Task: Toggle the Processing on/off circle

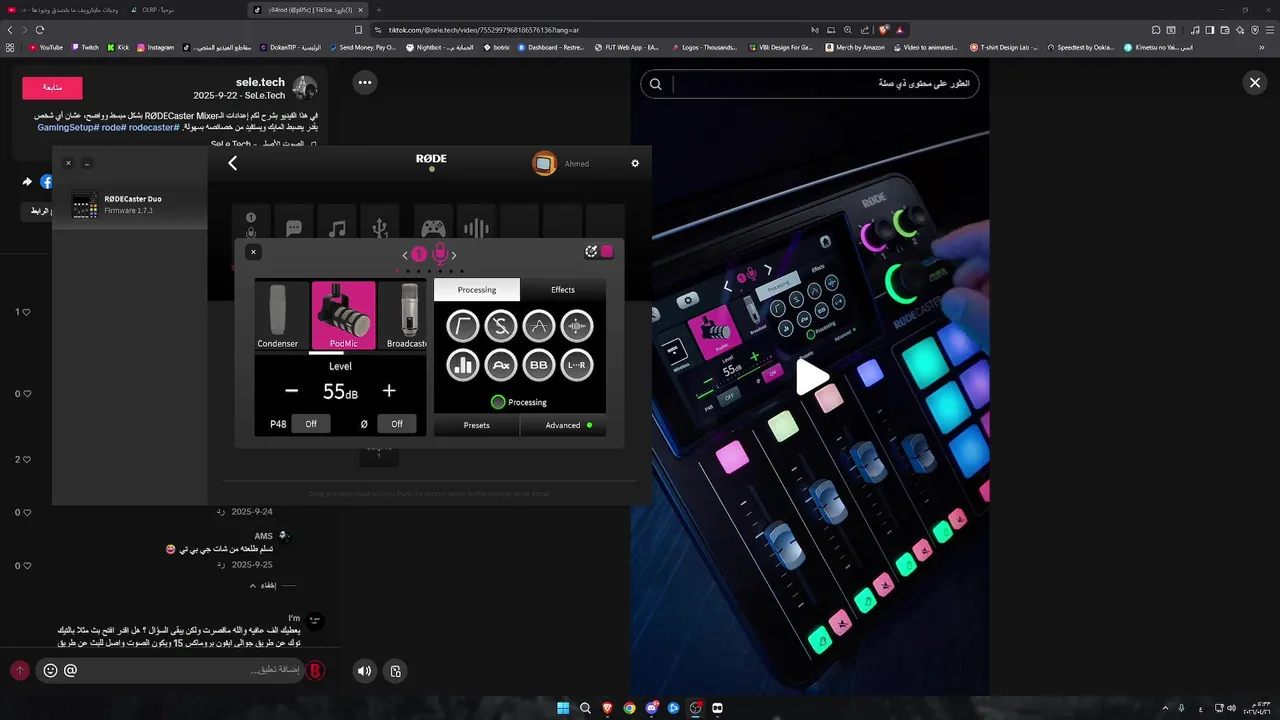Action: tap(498, 402)
